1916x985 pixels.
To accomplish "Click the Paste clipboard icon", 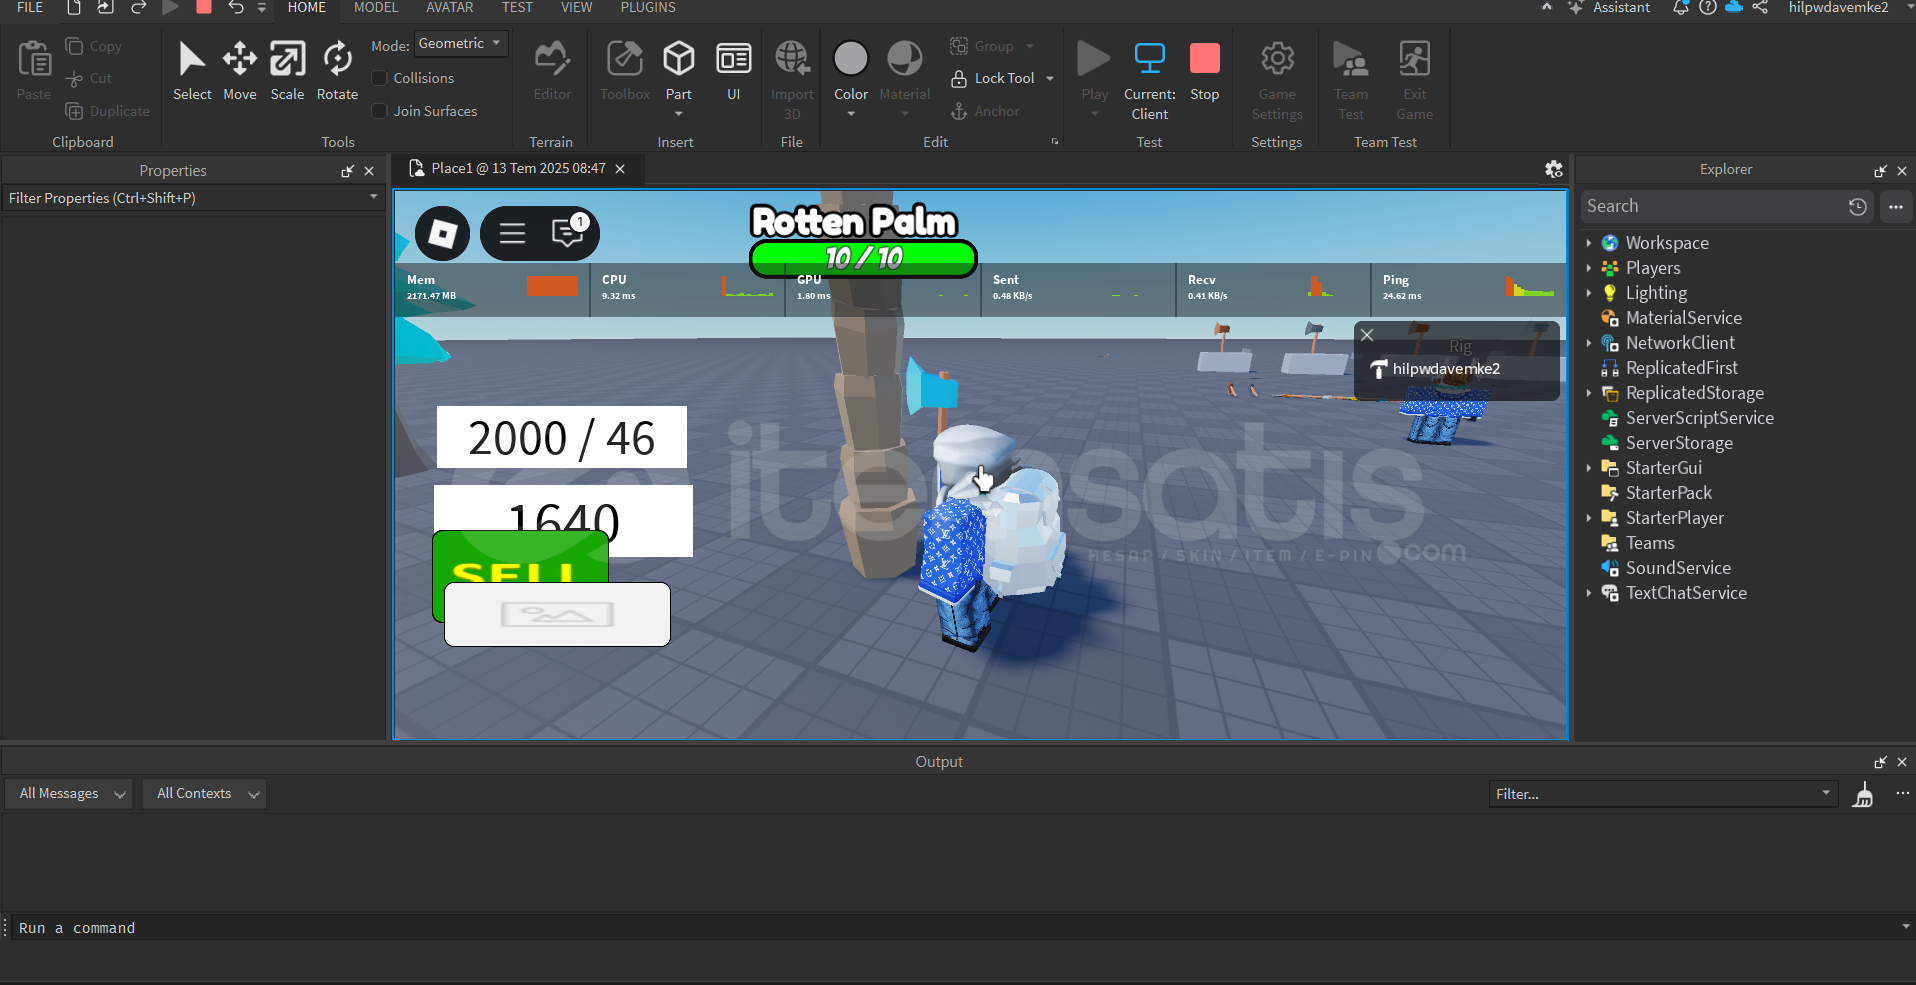I will (x=34, y=59).
